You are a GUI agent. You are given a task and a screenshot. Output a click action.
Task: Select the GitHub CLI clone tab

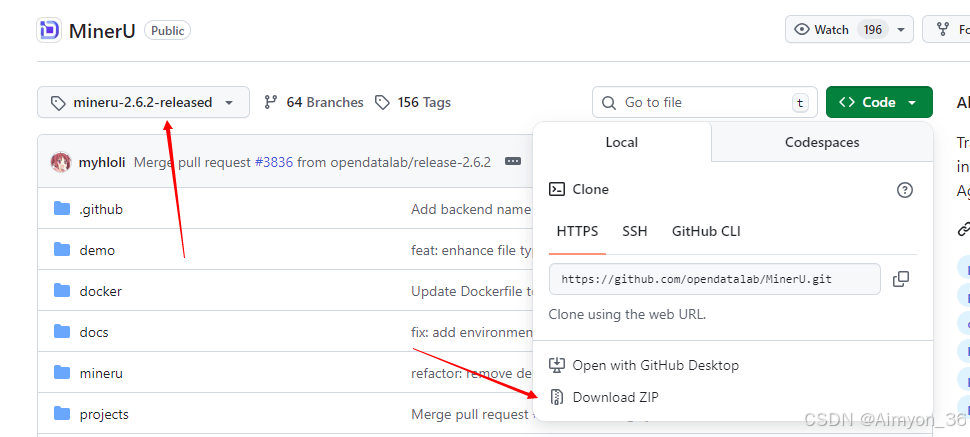click(x=706, y=231)
